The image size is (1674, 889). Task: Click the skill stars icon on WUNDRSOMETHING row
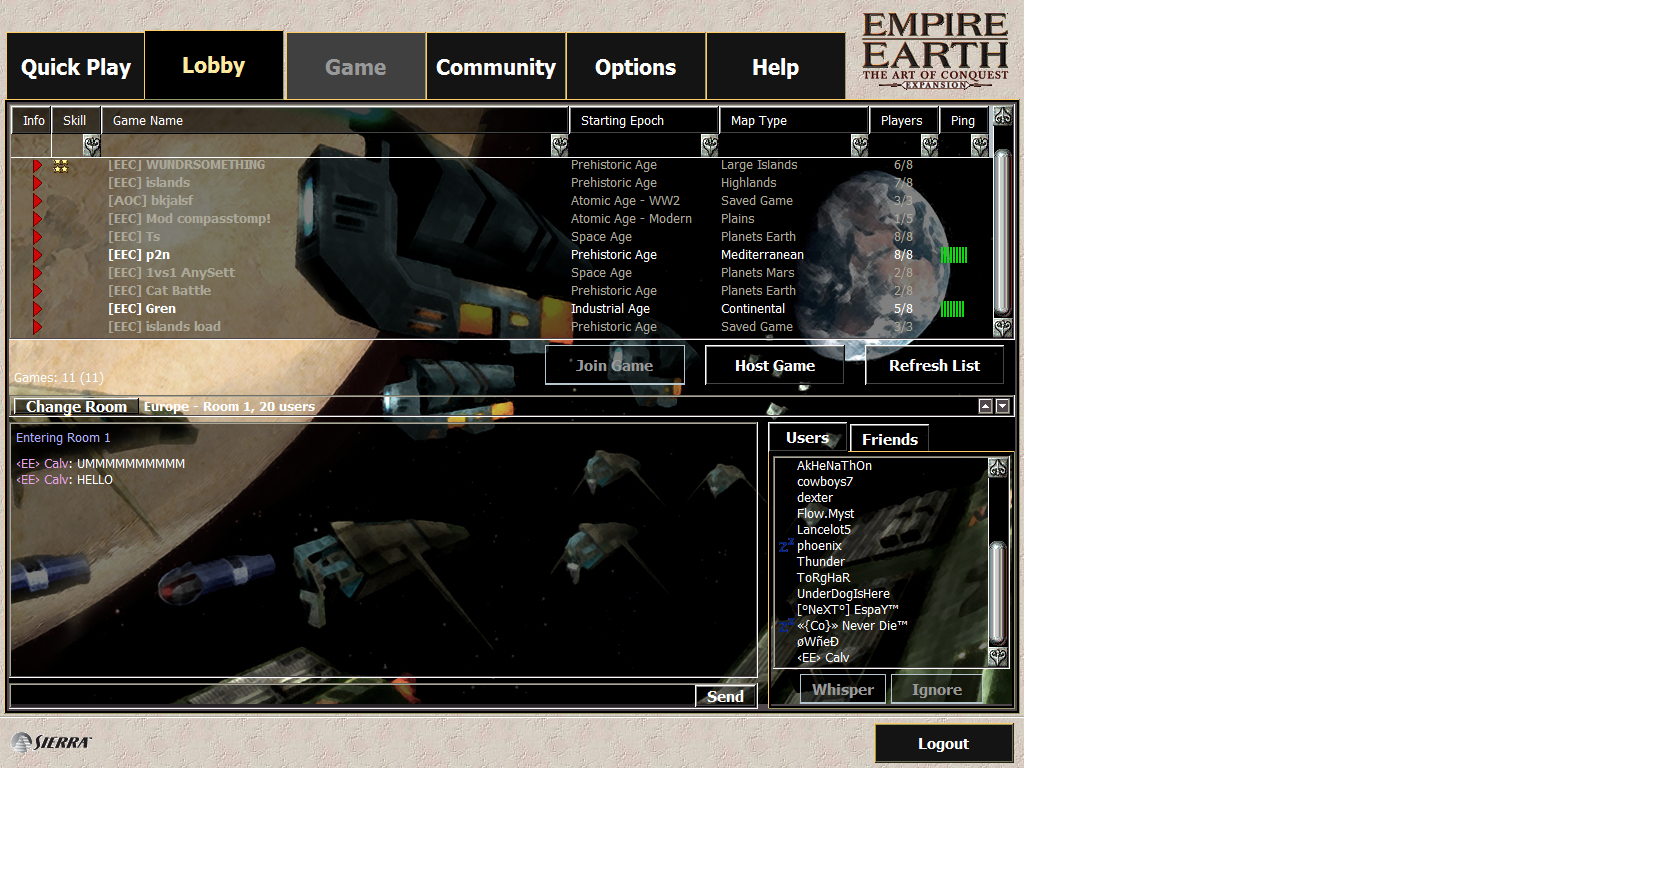click(61, 166)
